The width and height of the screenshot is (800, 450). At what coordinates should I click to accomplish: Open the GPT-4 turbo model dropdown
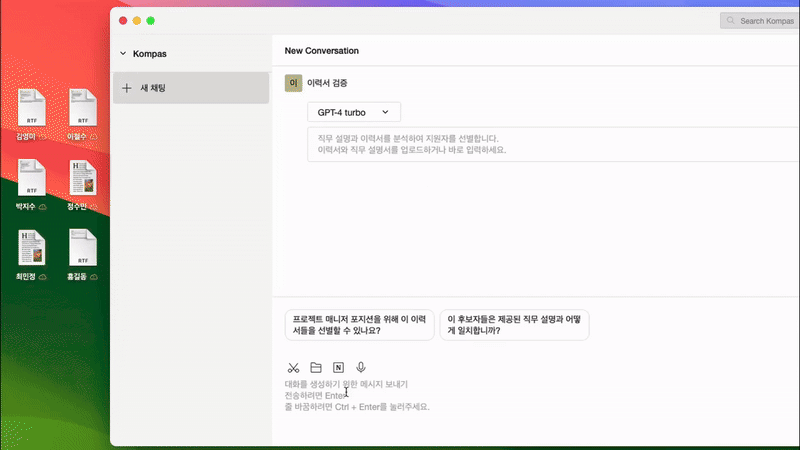354,112
